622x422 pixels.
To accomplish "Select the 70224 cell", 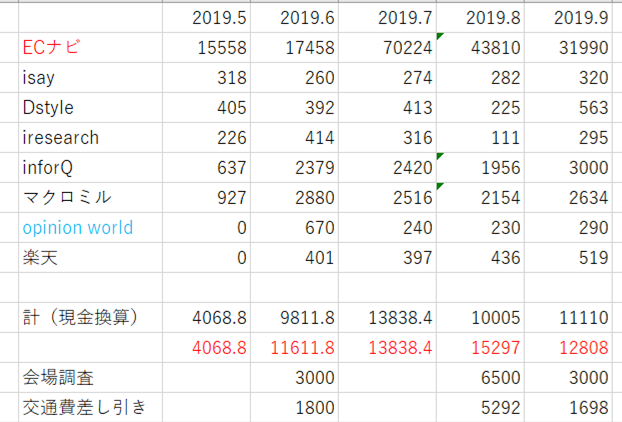I will point(388,48).
